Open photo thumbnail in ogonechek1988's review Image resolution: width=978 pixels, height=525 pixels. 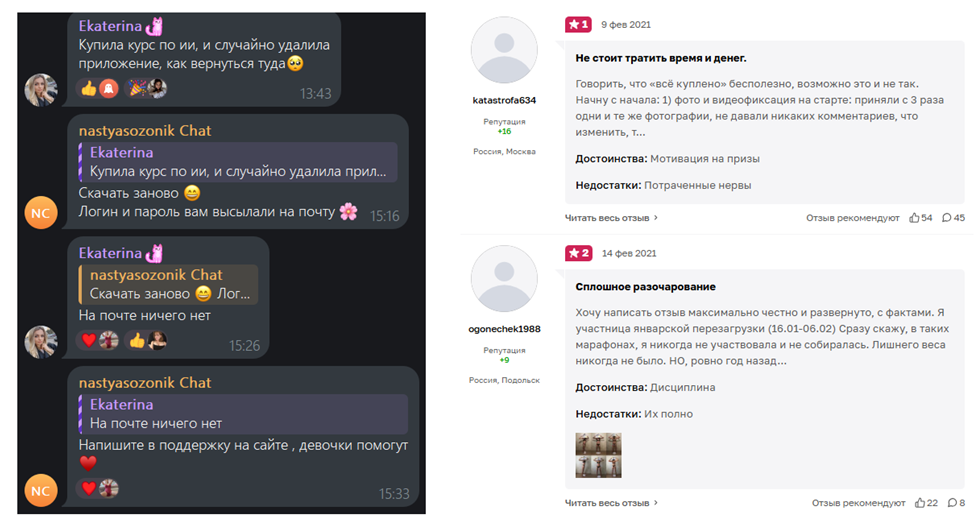(598, 455)
